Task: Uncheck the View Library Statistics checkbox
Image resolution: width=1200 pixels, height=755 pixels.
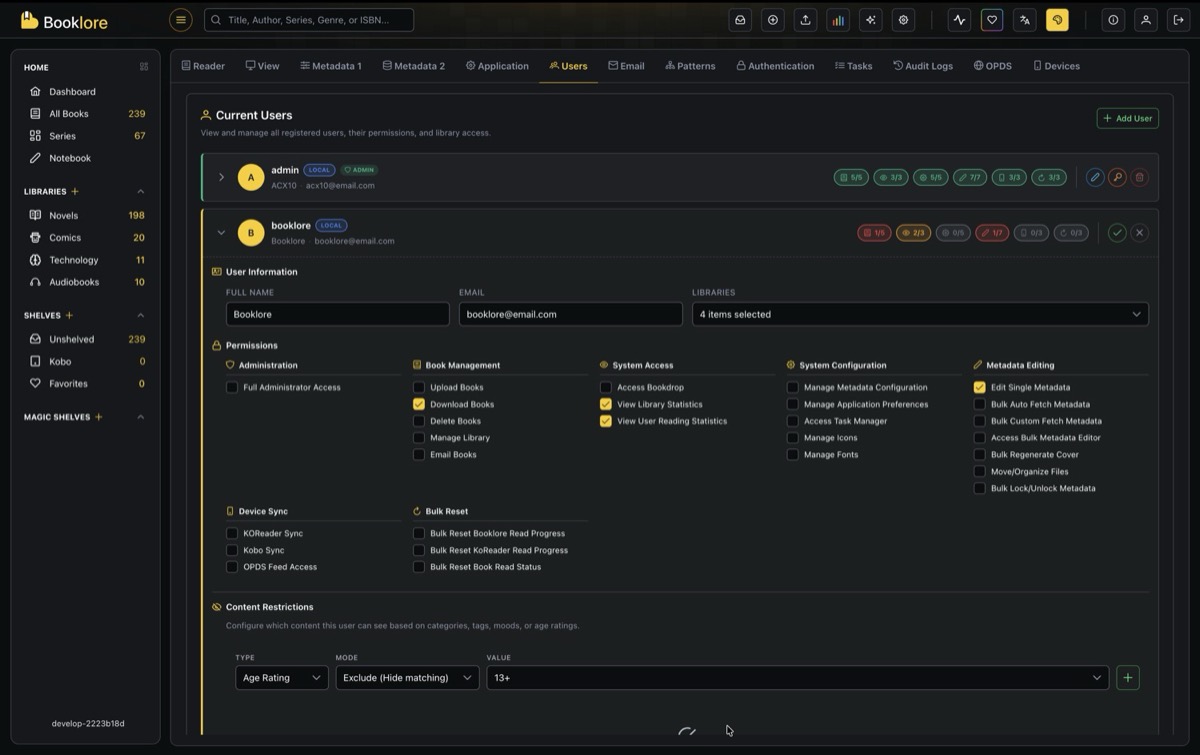Action: [606, 404]
